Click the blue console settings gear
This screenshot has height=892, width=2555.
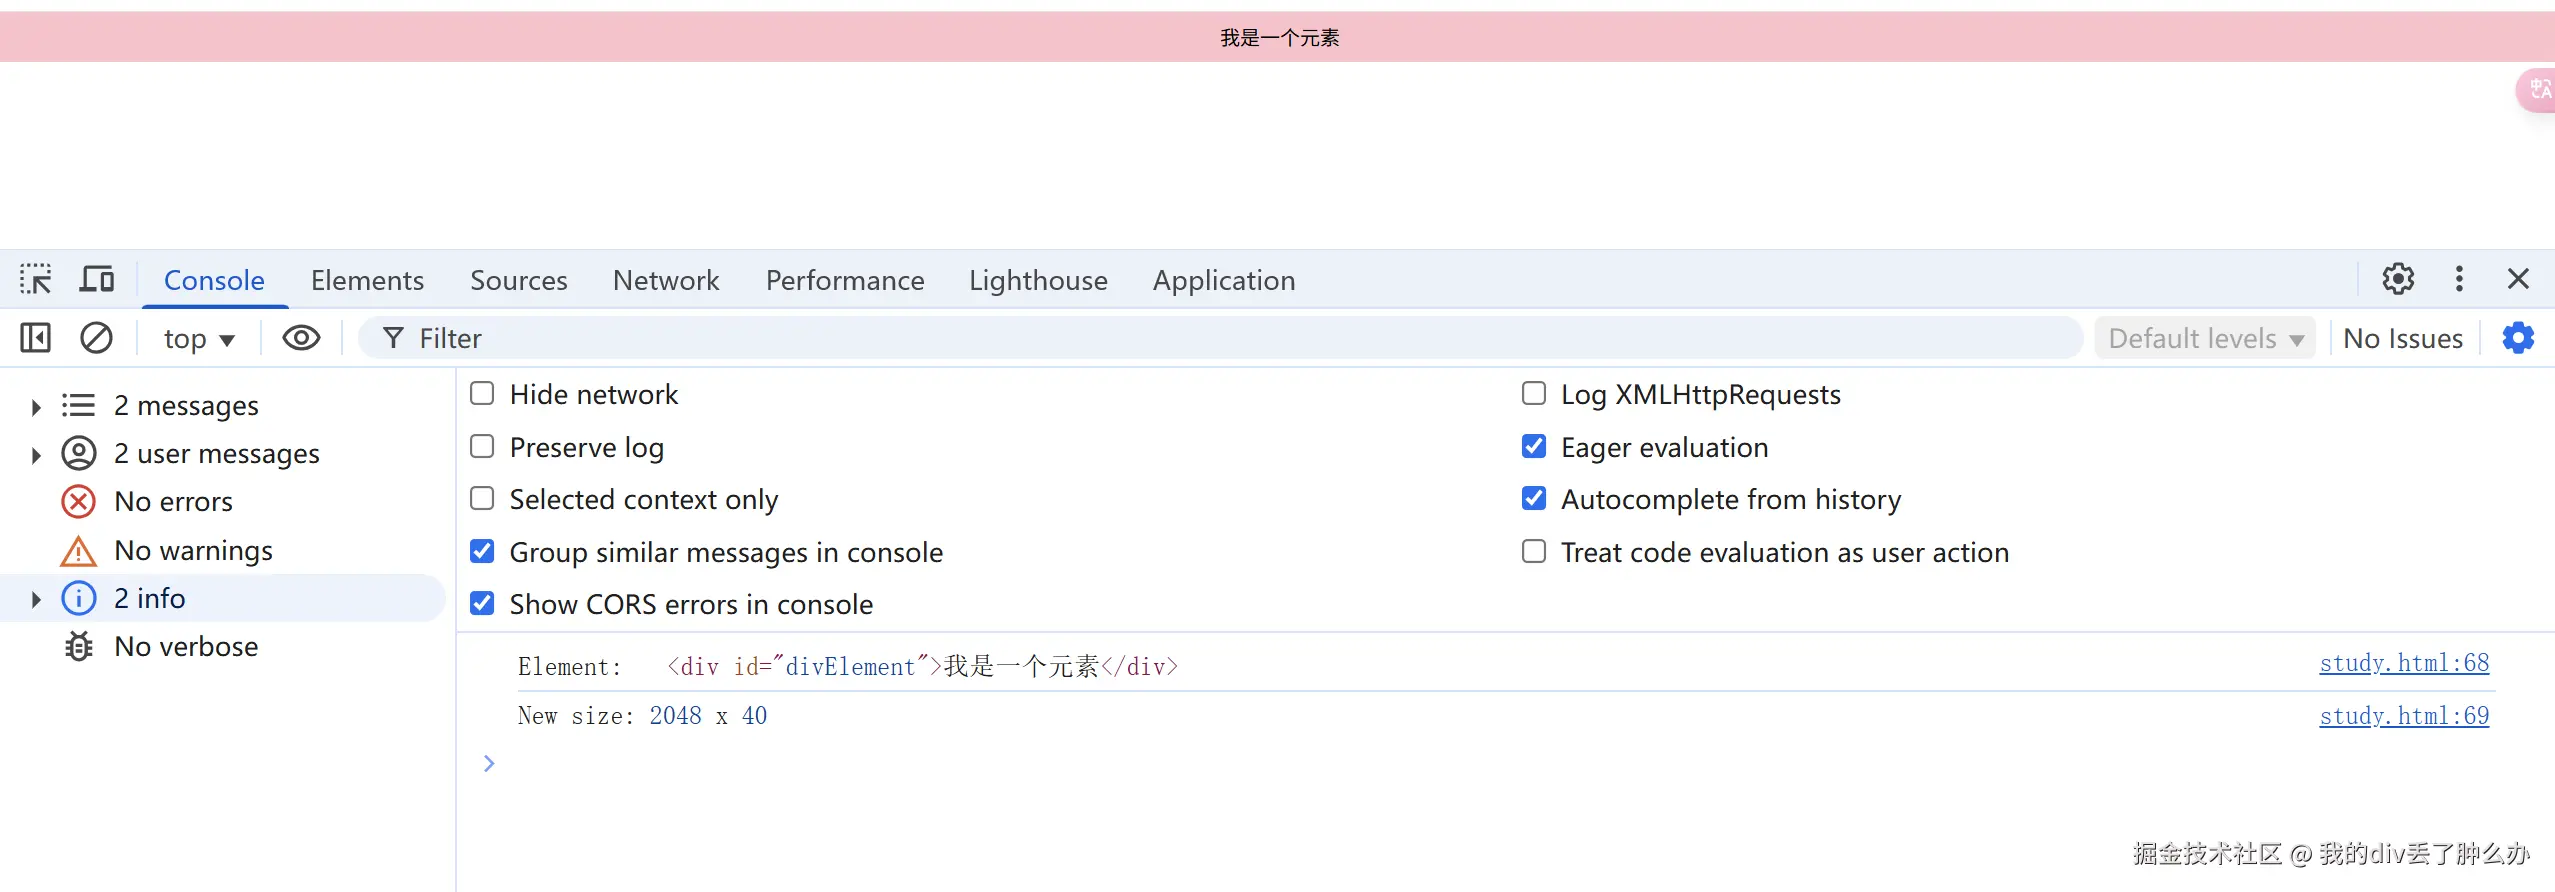point(2518,338)
